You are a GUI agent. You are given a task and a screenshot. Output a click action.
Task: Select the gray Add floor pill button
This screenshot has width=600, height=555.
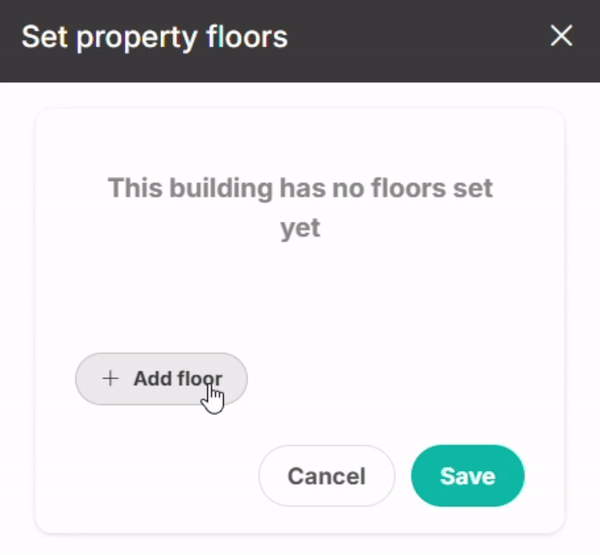[x=161, y=379]
